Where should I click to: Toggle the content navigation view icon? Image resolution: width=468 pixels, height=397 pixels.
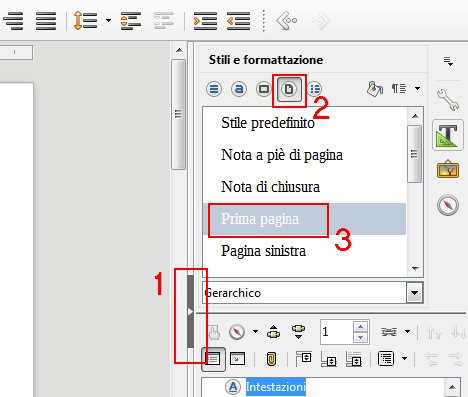click(237, 359)
